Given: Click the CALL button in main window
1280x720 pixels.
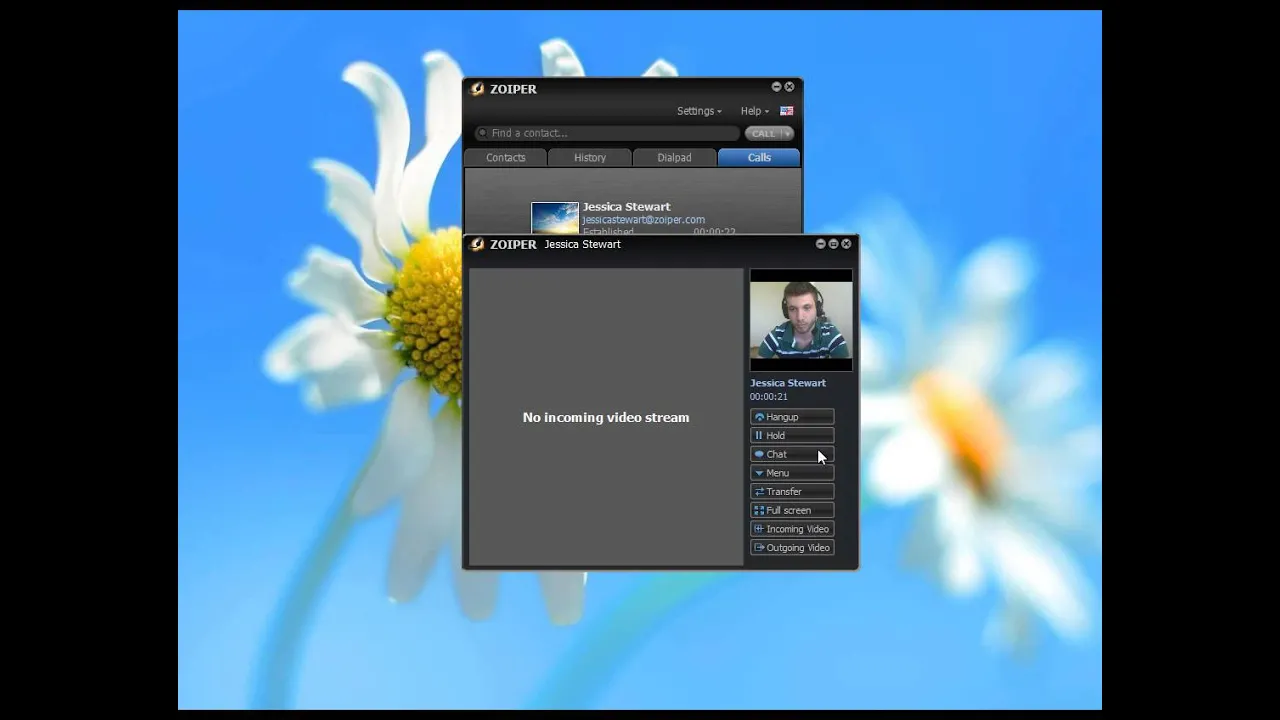Looking at the screenshot, I should click(x=763, y=133).
